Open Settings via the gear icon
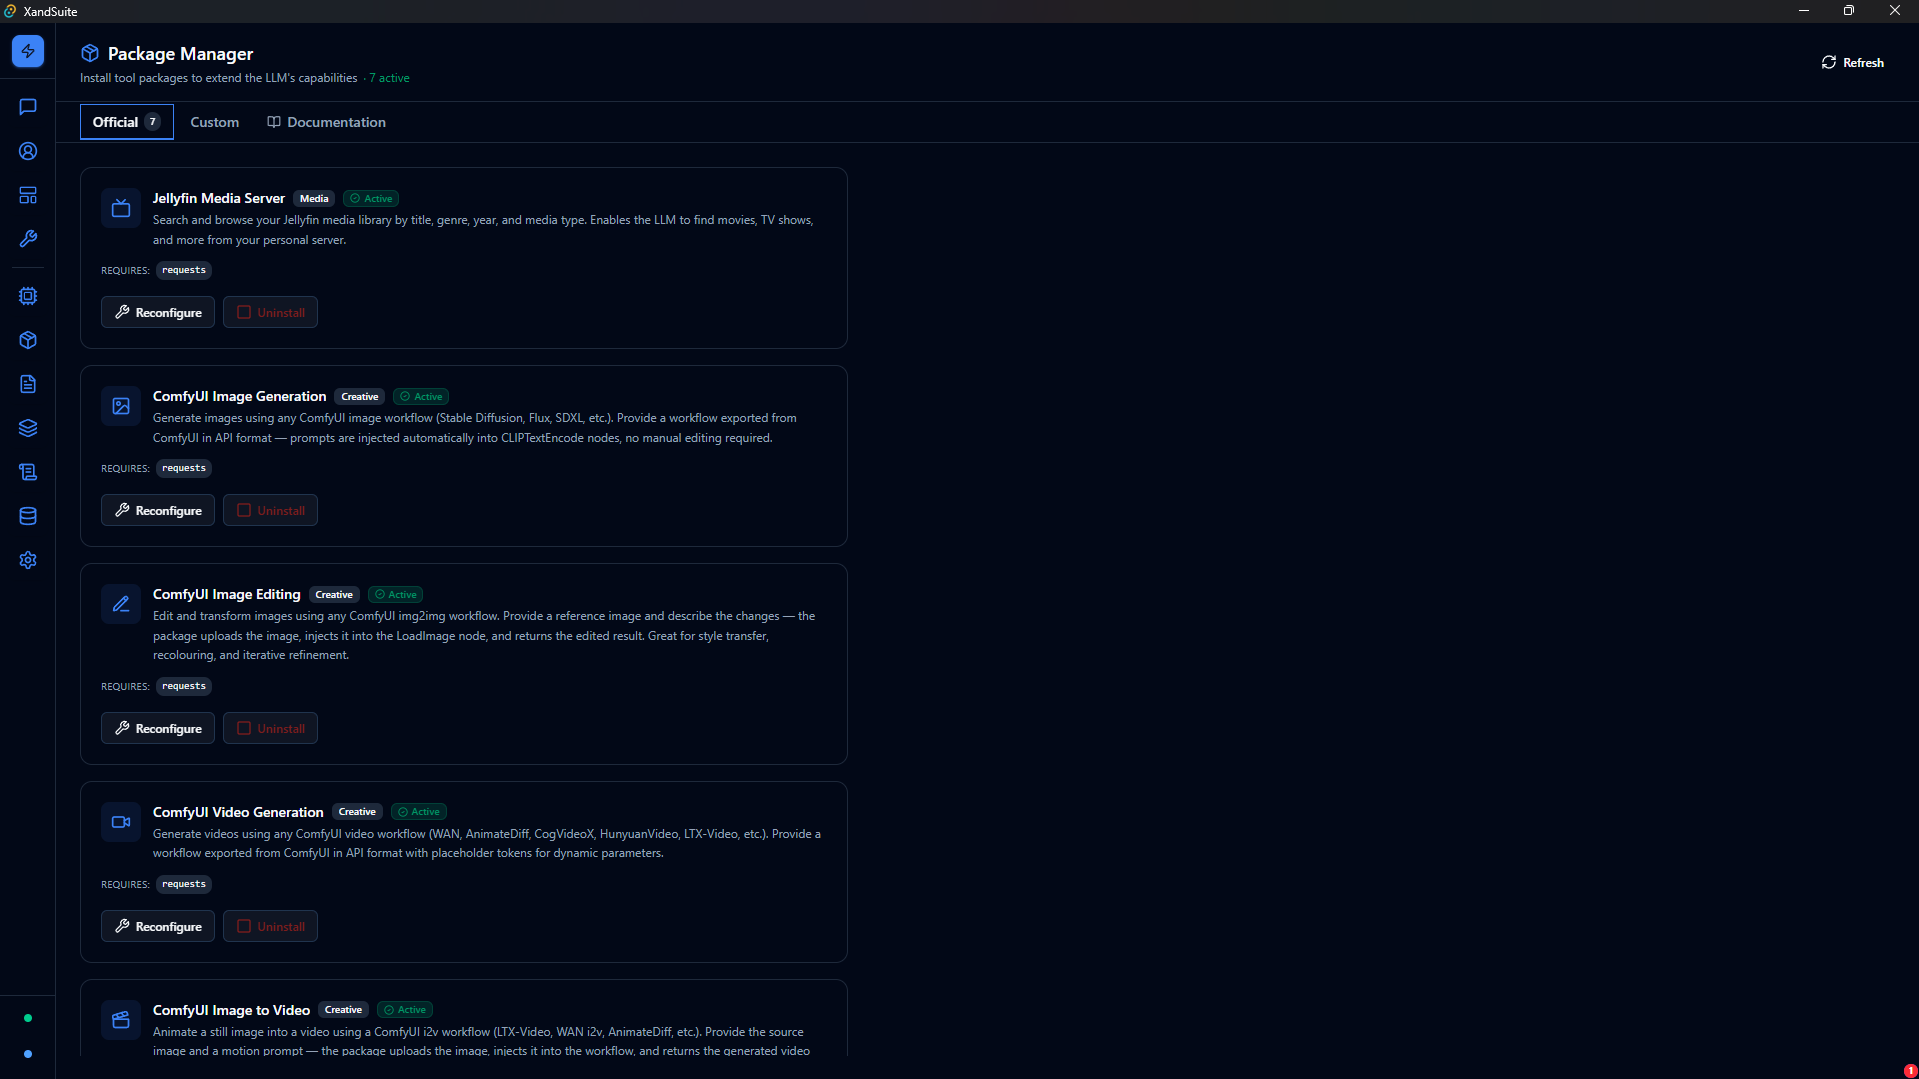Viewport: 1919px width, 1079px height. click(x=27, y=560)
